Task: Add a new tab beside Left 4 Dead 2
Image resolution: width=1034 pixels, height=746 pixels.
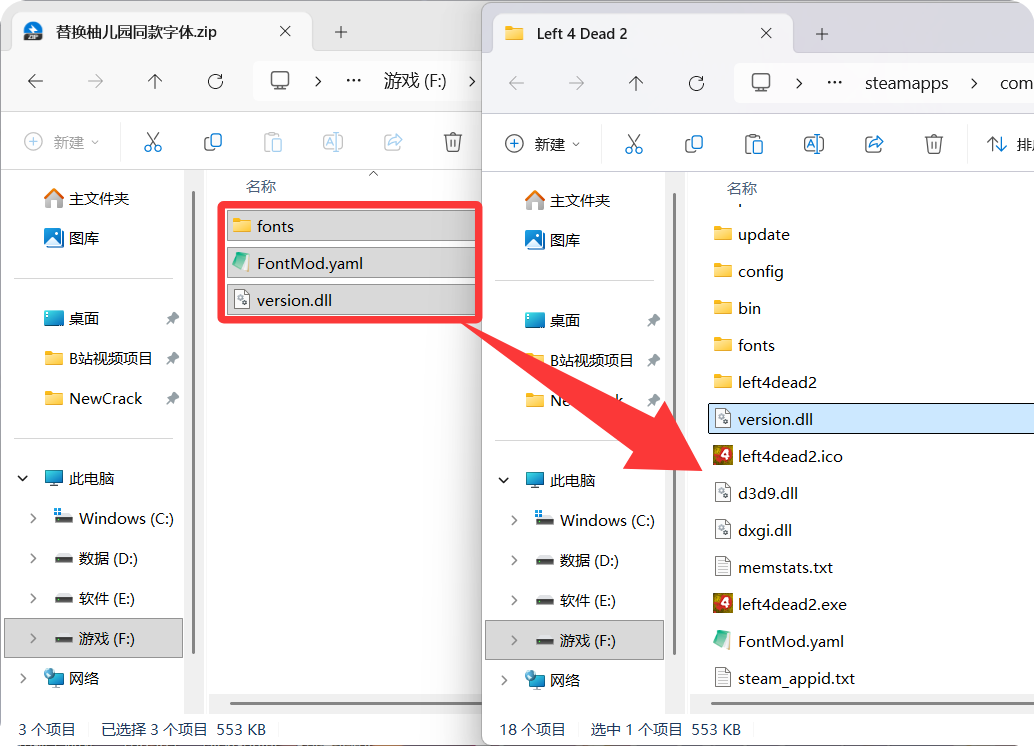Action: tap(822, 34)
